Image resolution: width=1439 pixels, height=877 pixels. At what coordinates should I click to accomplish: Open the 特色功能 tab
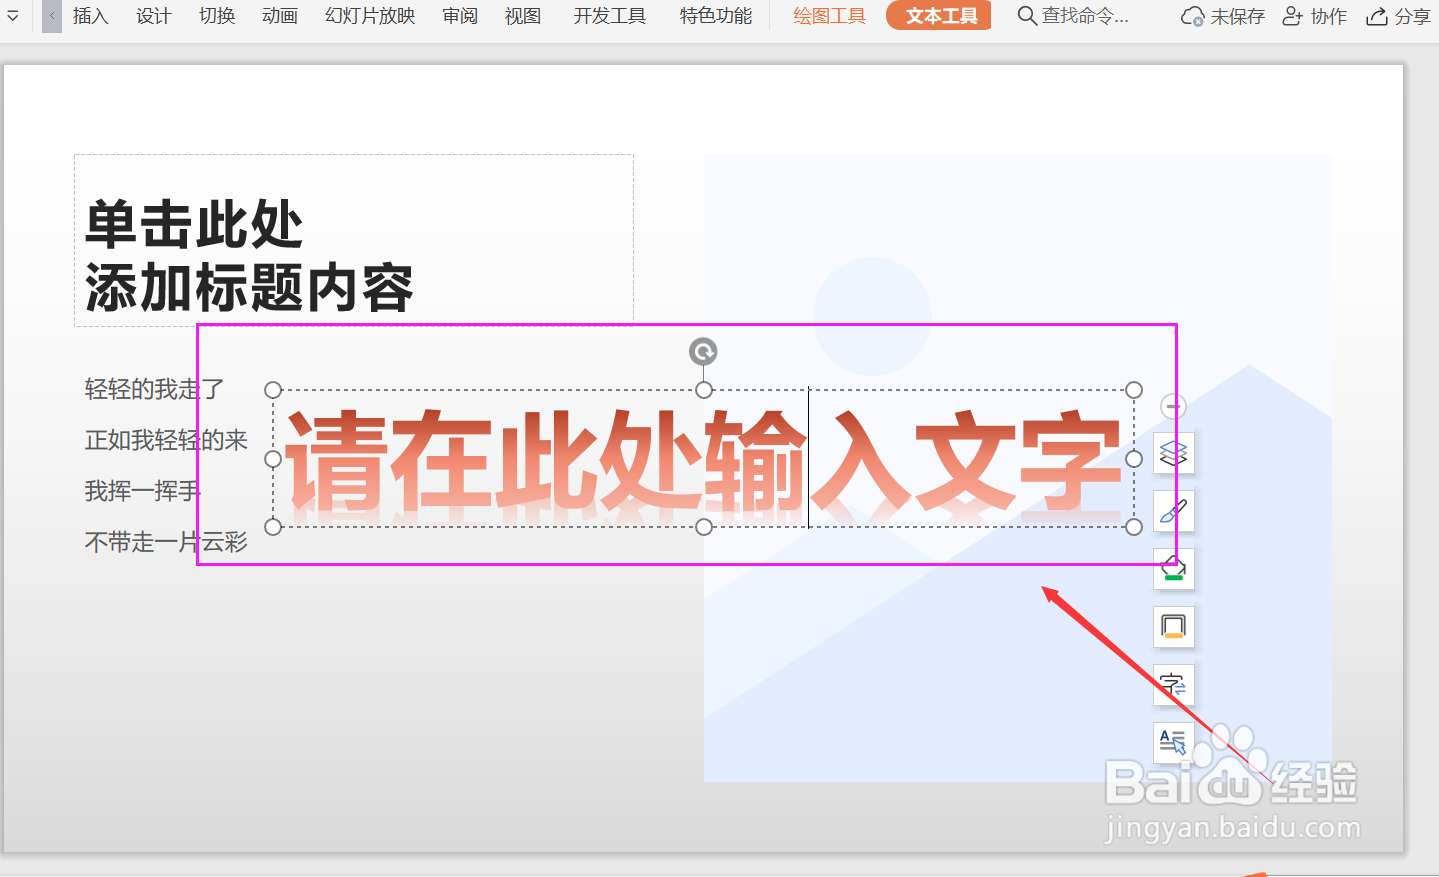tap(716, 16)
